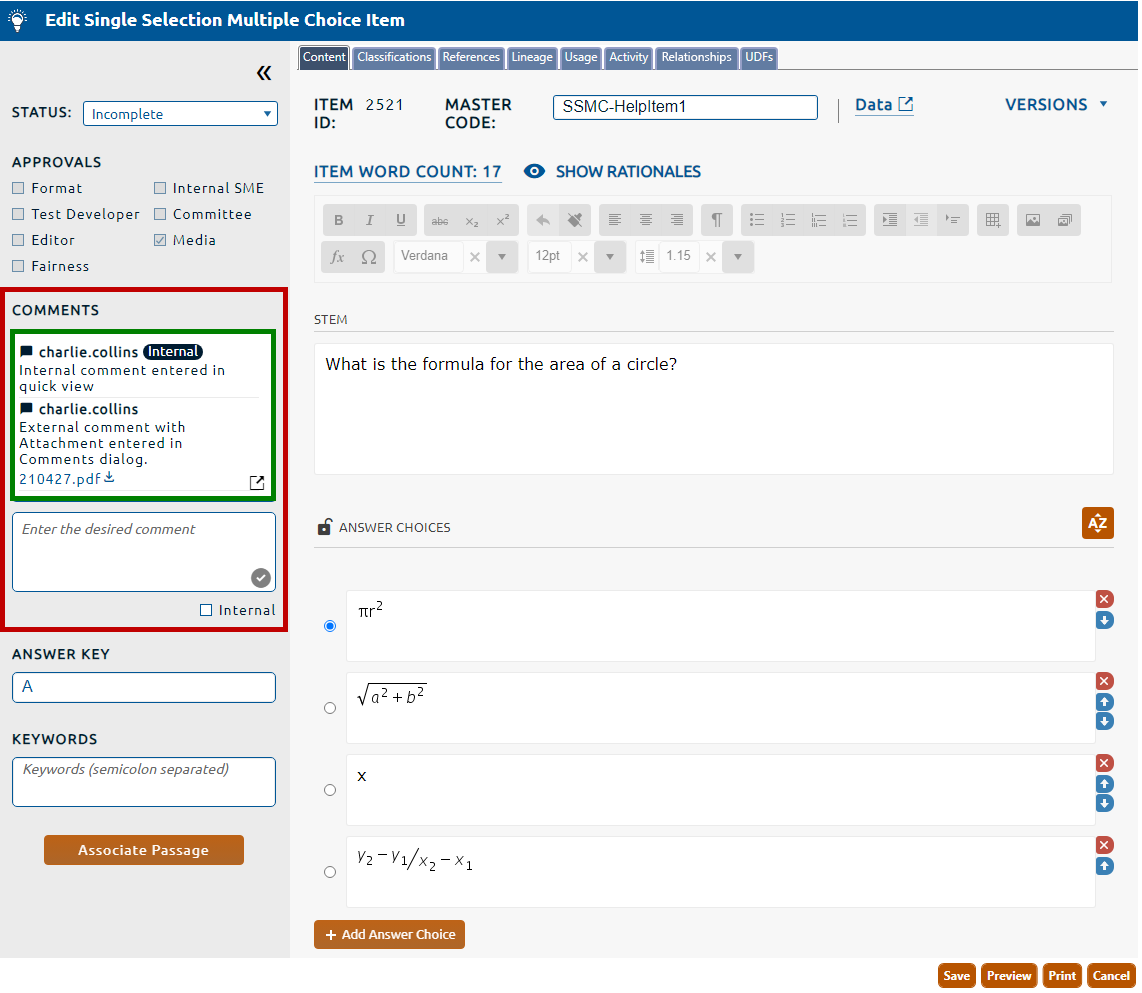The image size is (1142, 993).
Task: Collapse the left sidebar with the double chevron
Action: [263, 73]
